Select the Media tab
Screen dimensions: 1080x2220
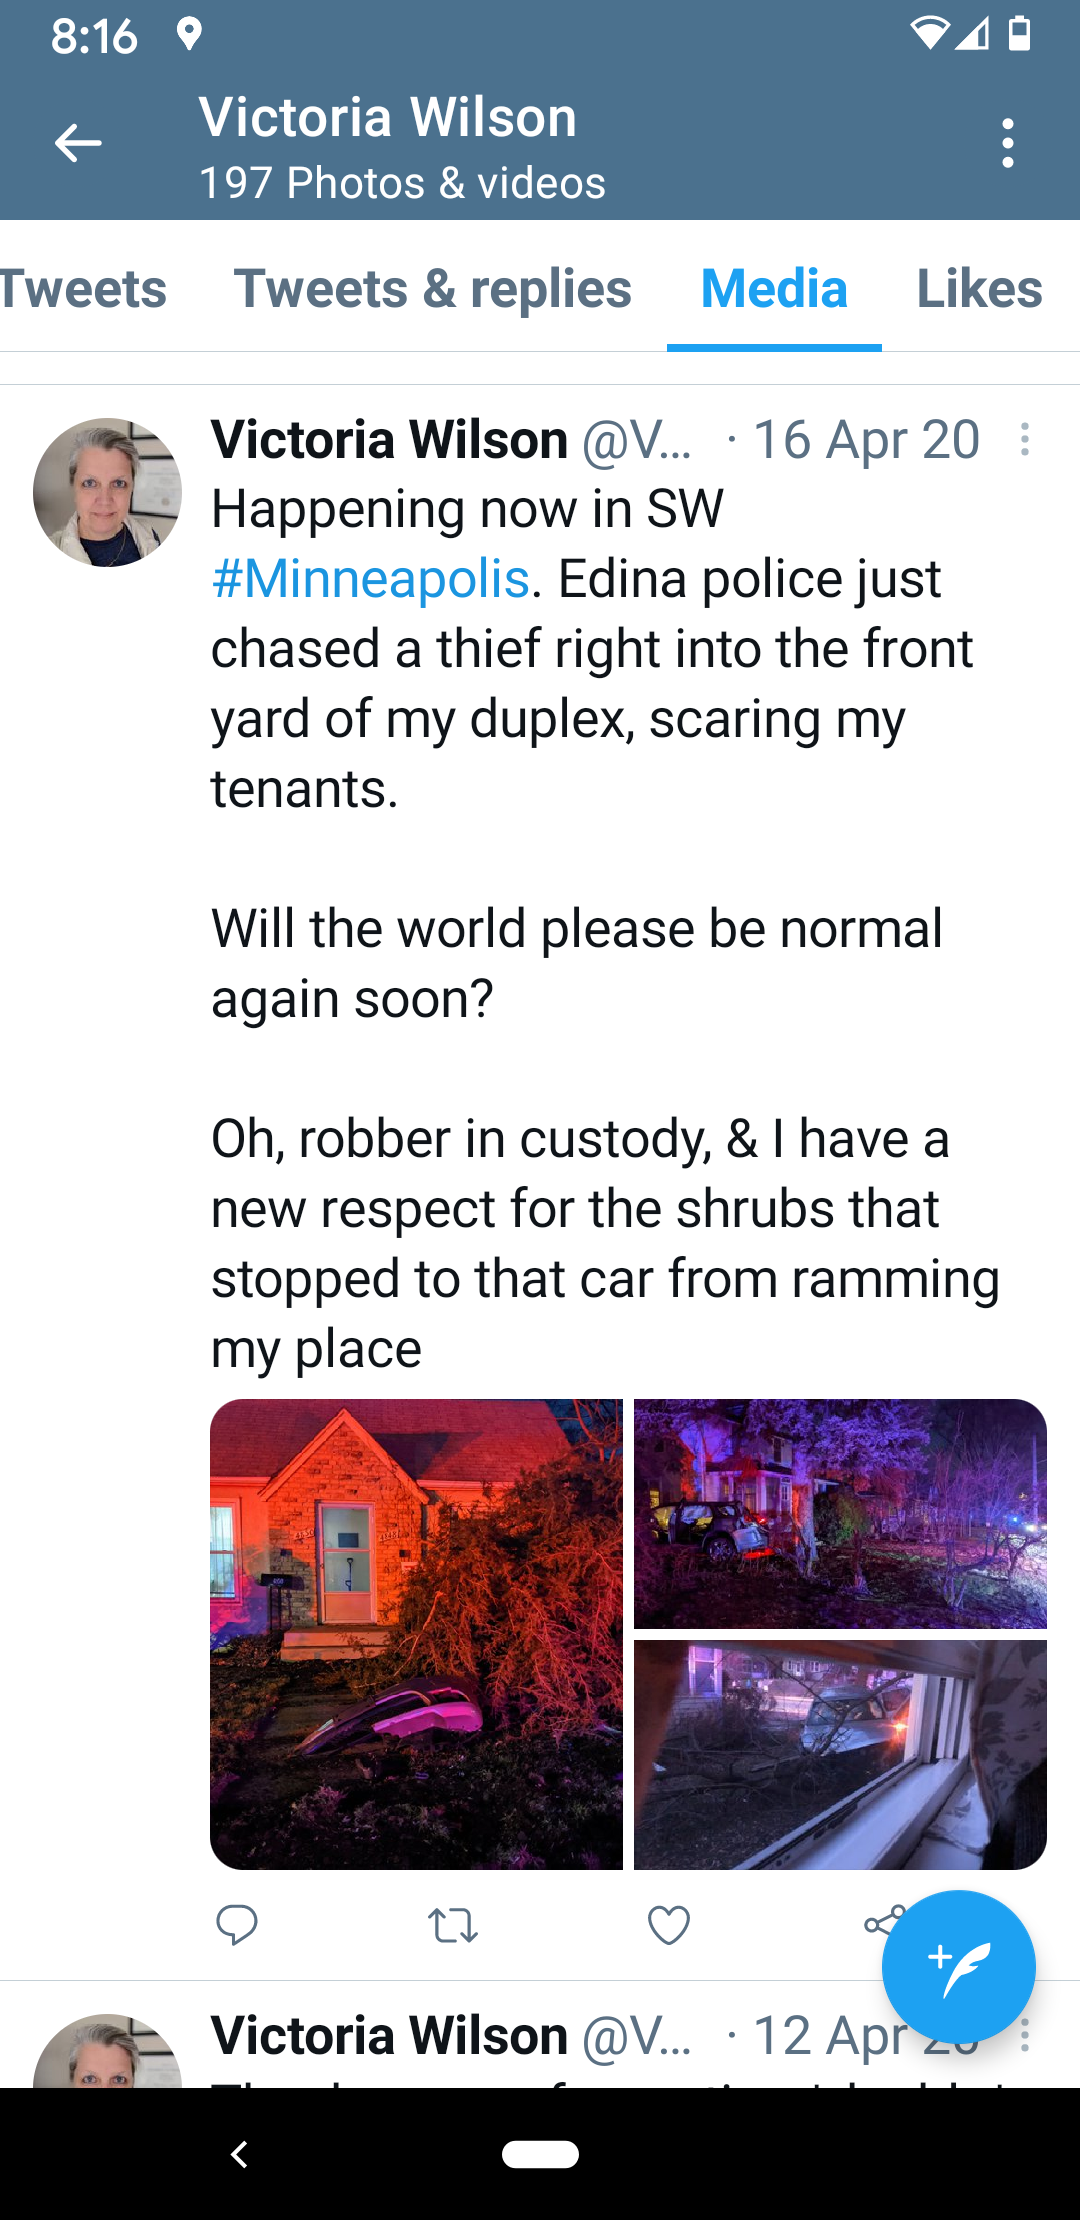pyautogui.click(x=774, y=289)
